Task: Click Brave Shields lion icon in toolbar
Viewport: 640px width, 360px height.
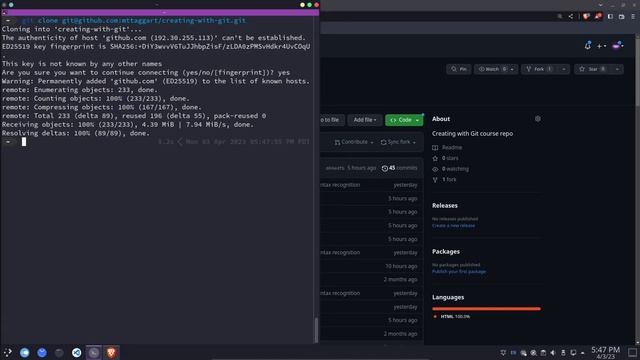Action: (586, 16)
